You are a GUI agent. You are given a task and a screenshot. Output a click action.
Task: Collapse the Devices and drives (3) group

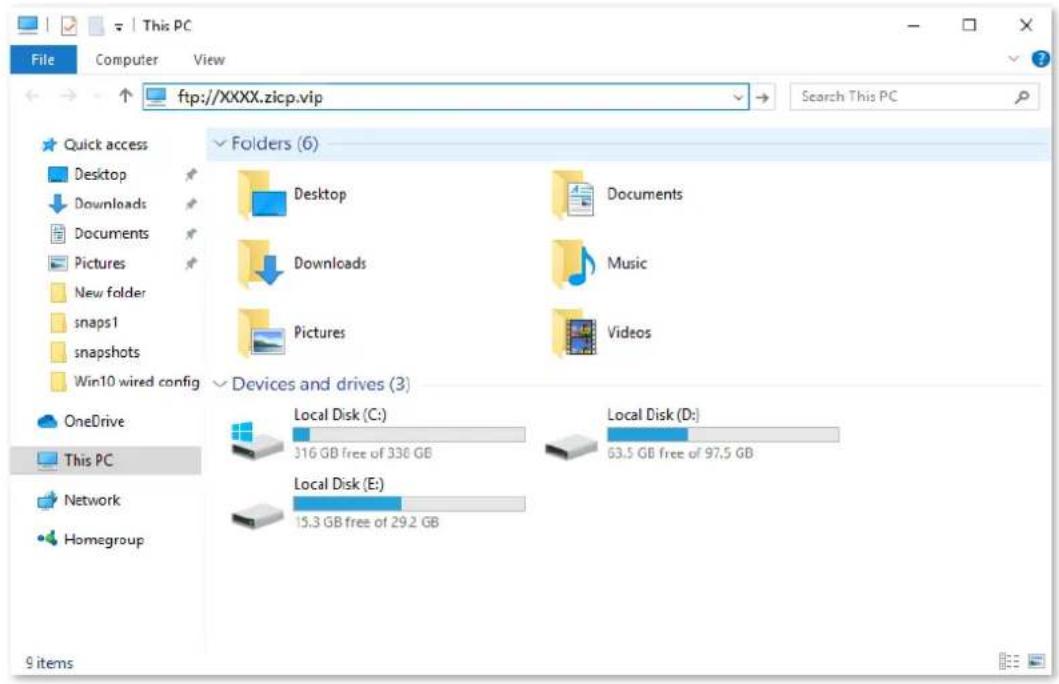tap(219, 384)
